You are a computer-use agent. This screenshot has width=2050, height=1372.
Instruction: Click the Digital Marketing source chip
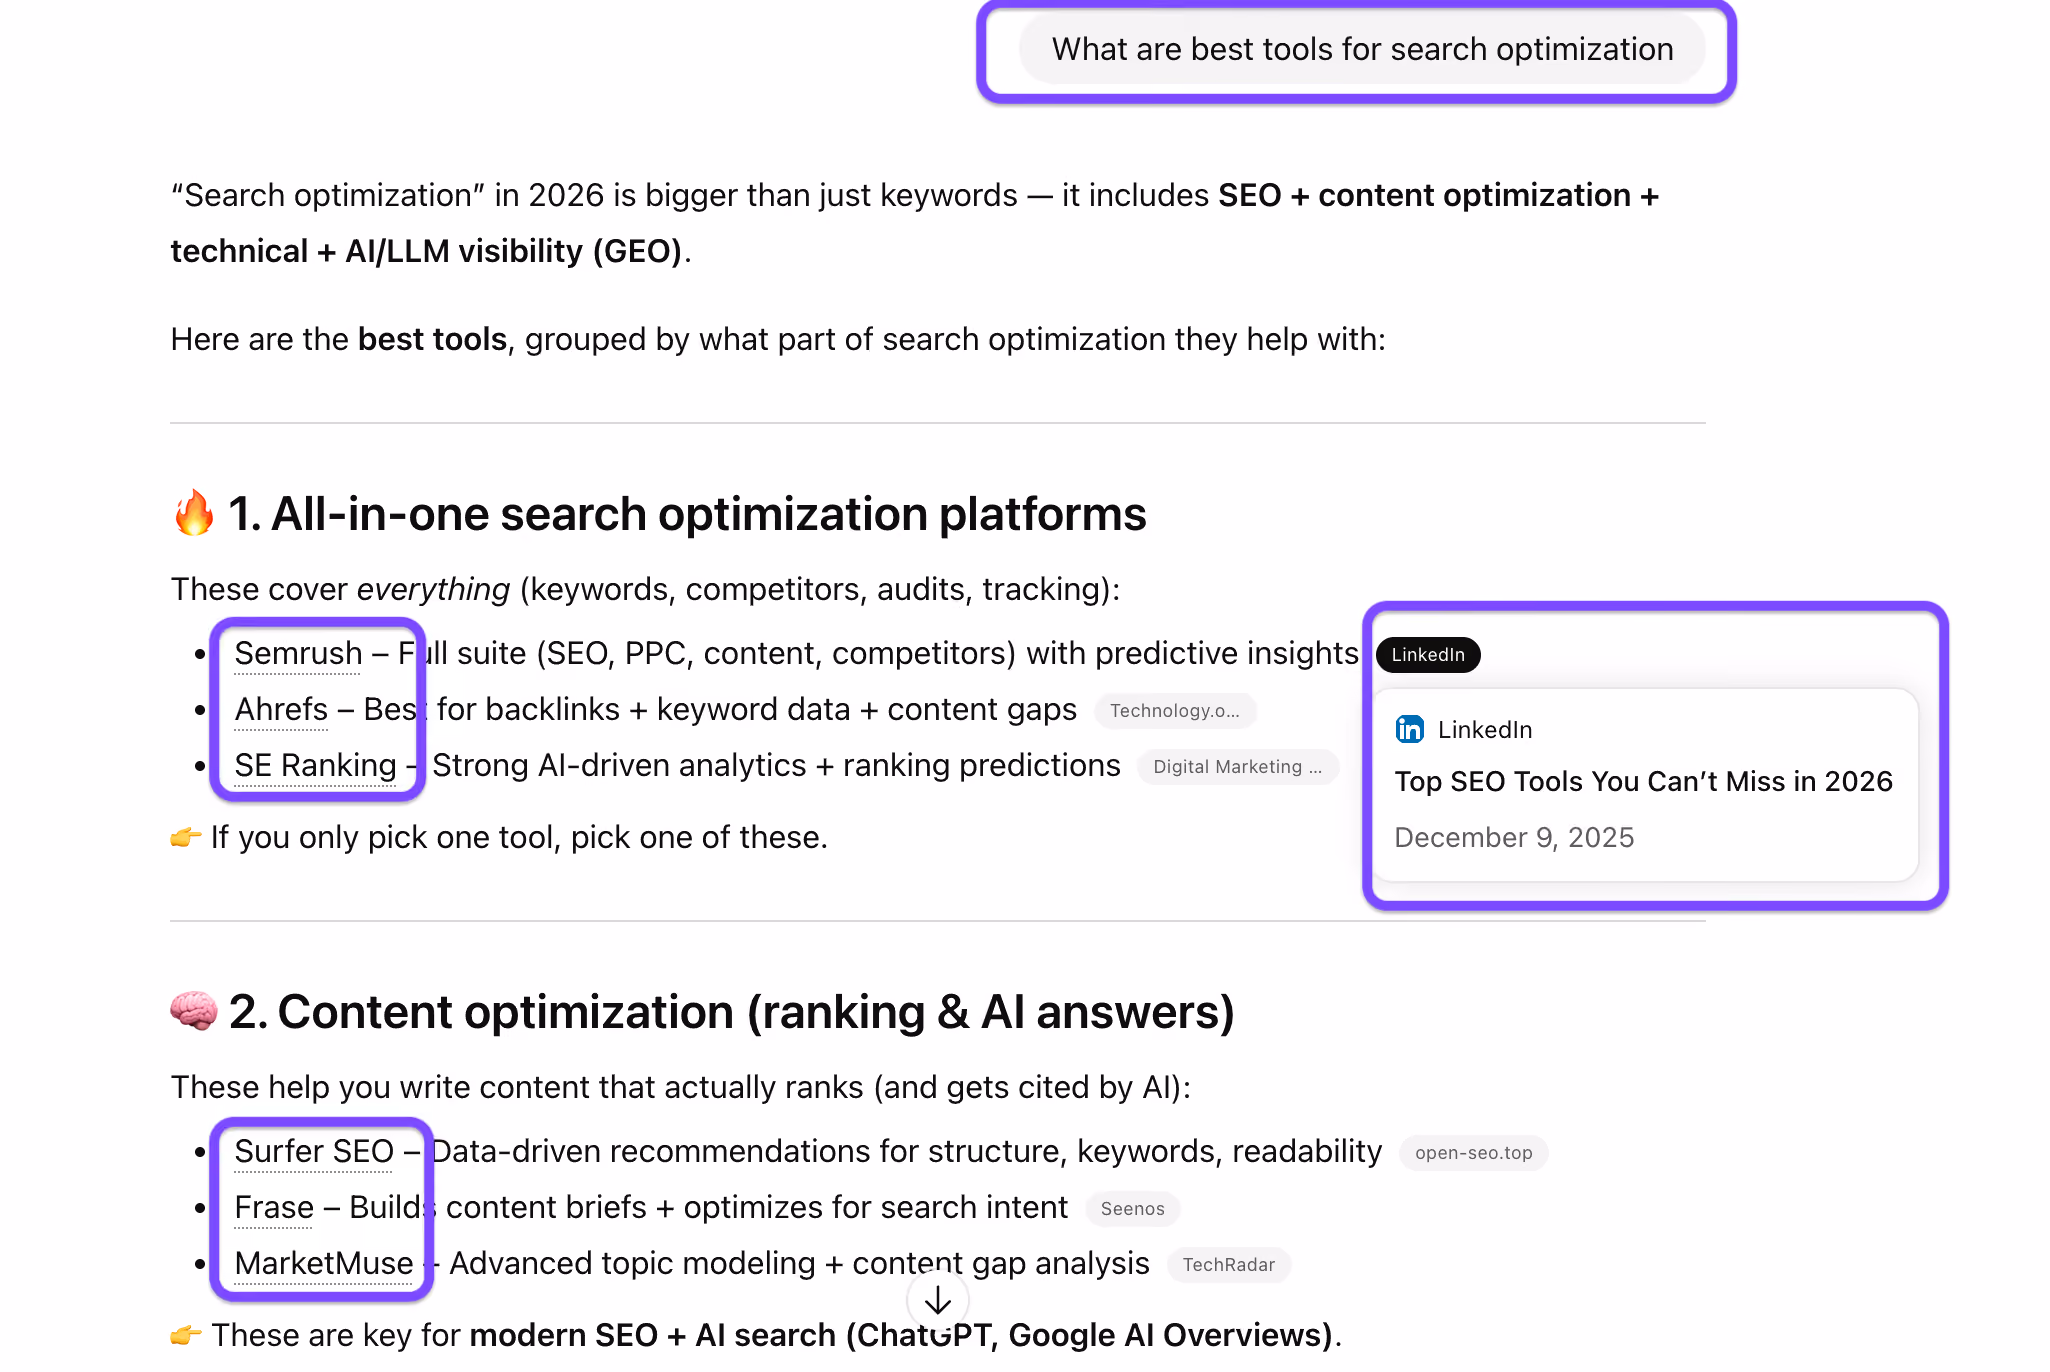(1238, 766)
